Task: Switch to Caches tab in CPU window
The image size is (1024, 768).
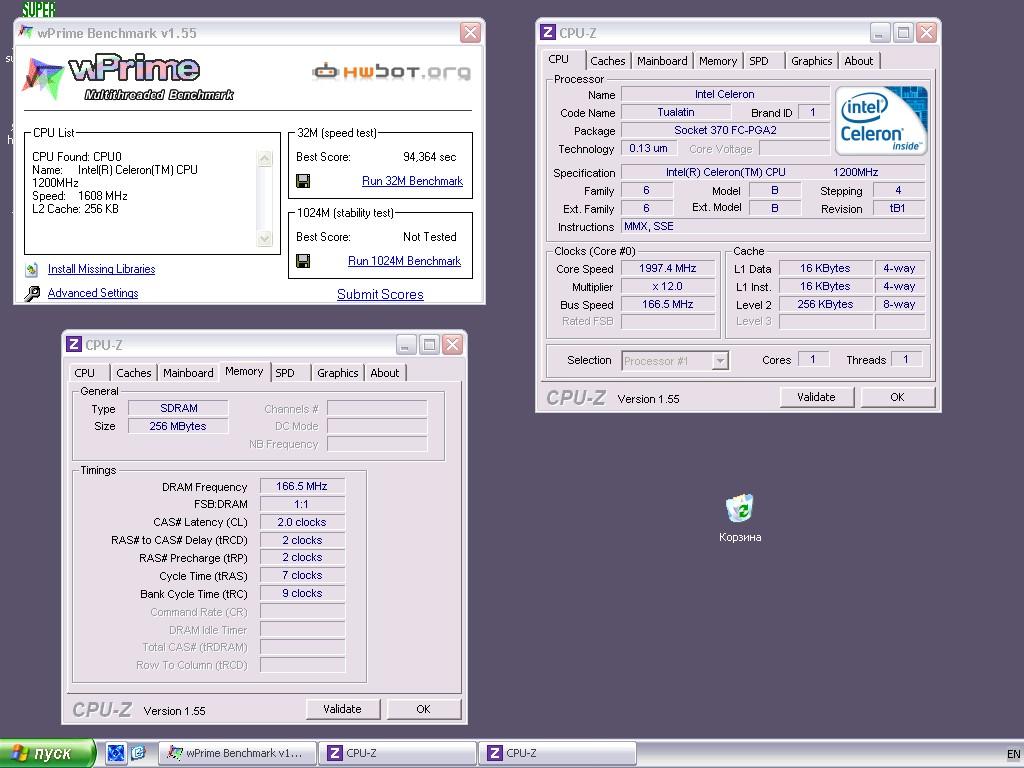Action: pos(607,61)
